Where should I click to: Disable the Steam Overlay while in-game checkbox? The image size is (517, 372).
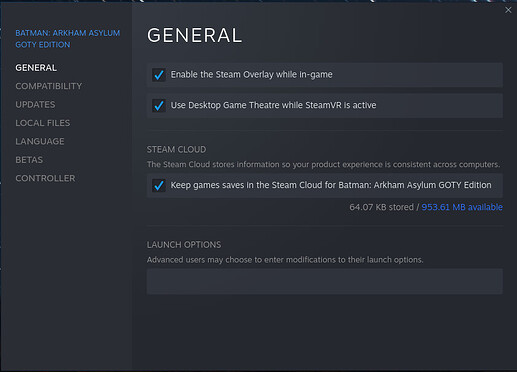tap(159, 75)
